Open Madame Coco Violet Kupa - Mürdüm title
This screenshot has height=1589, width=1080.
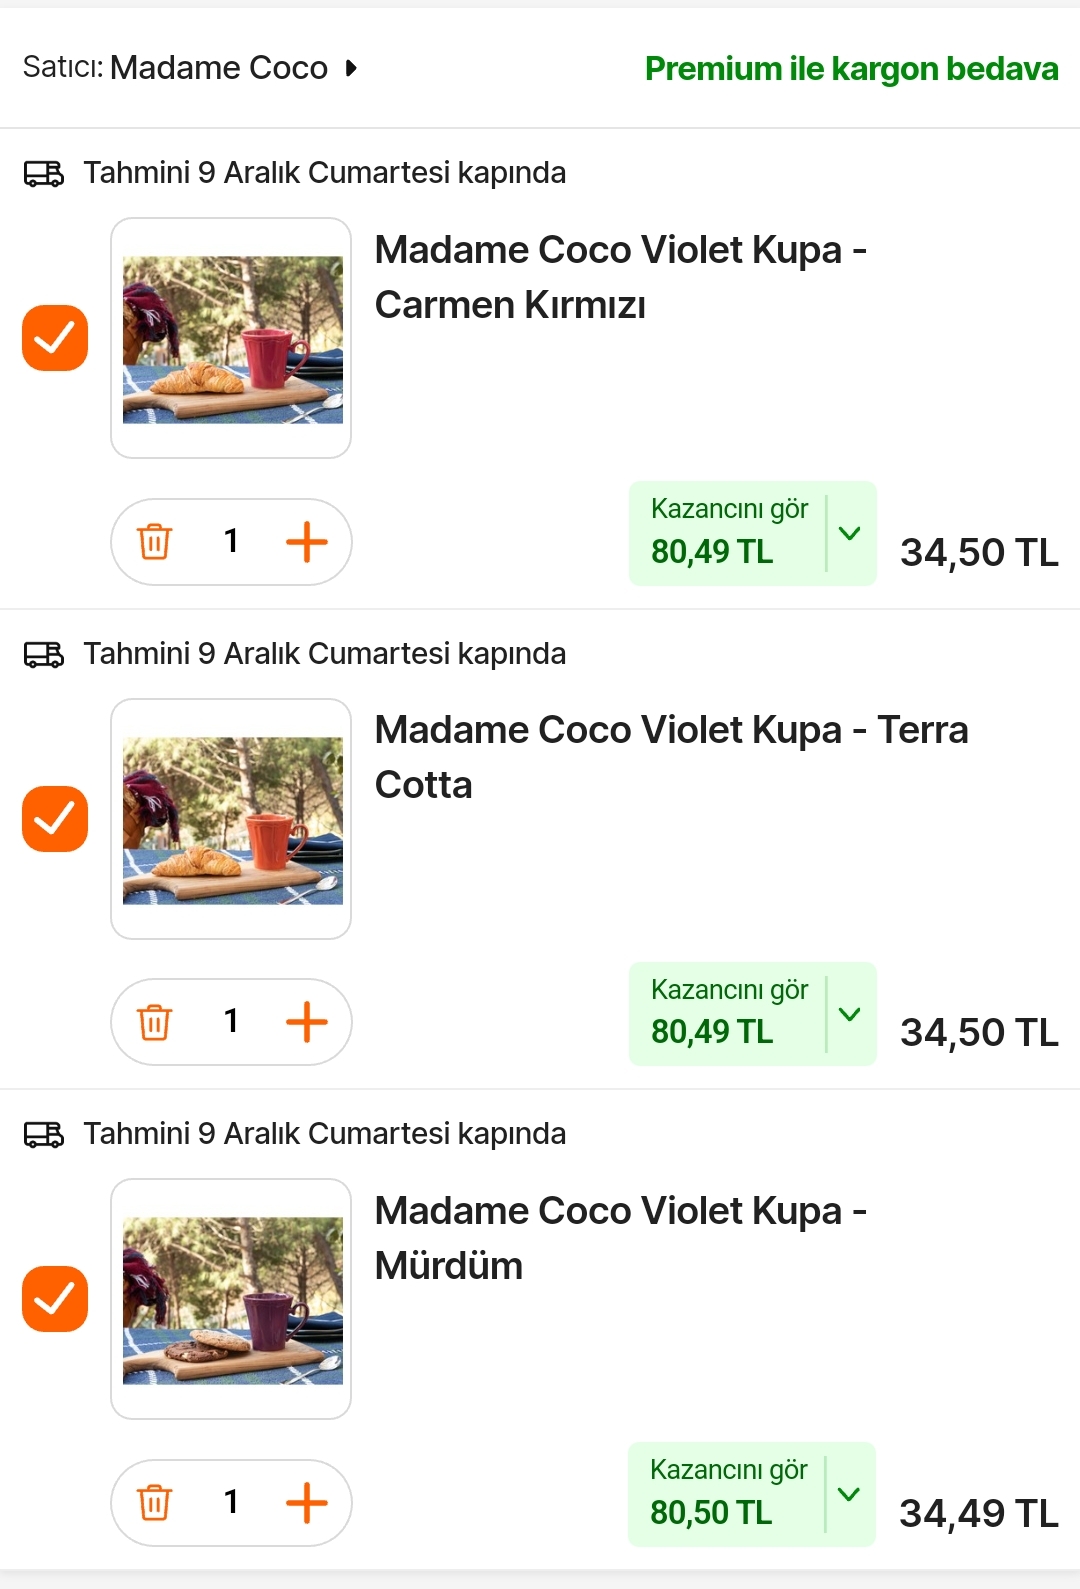point(621,1238)
